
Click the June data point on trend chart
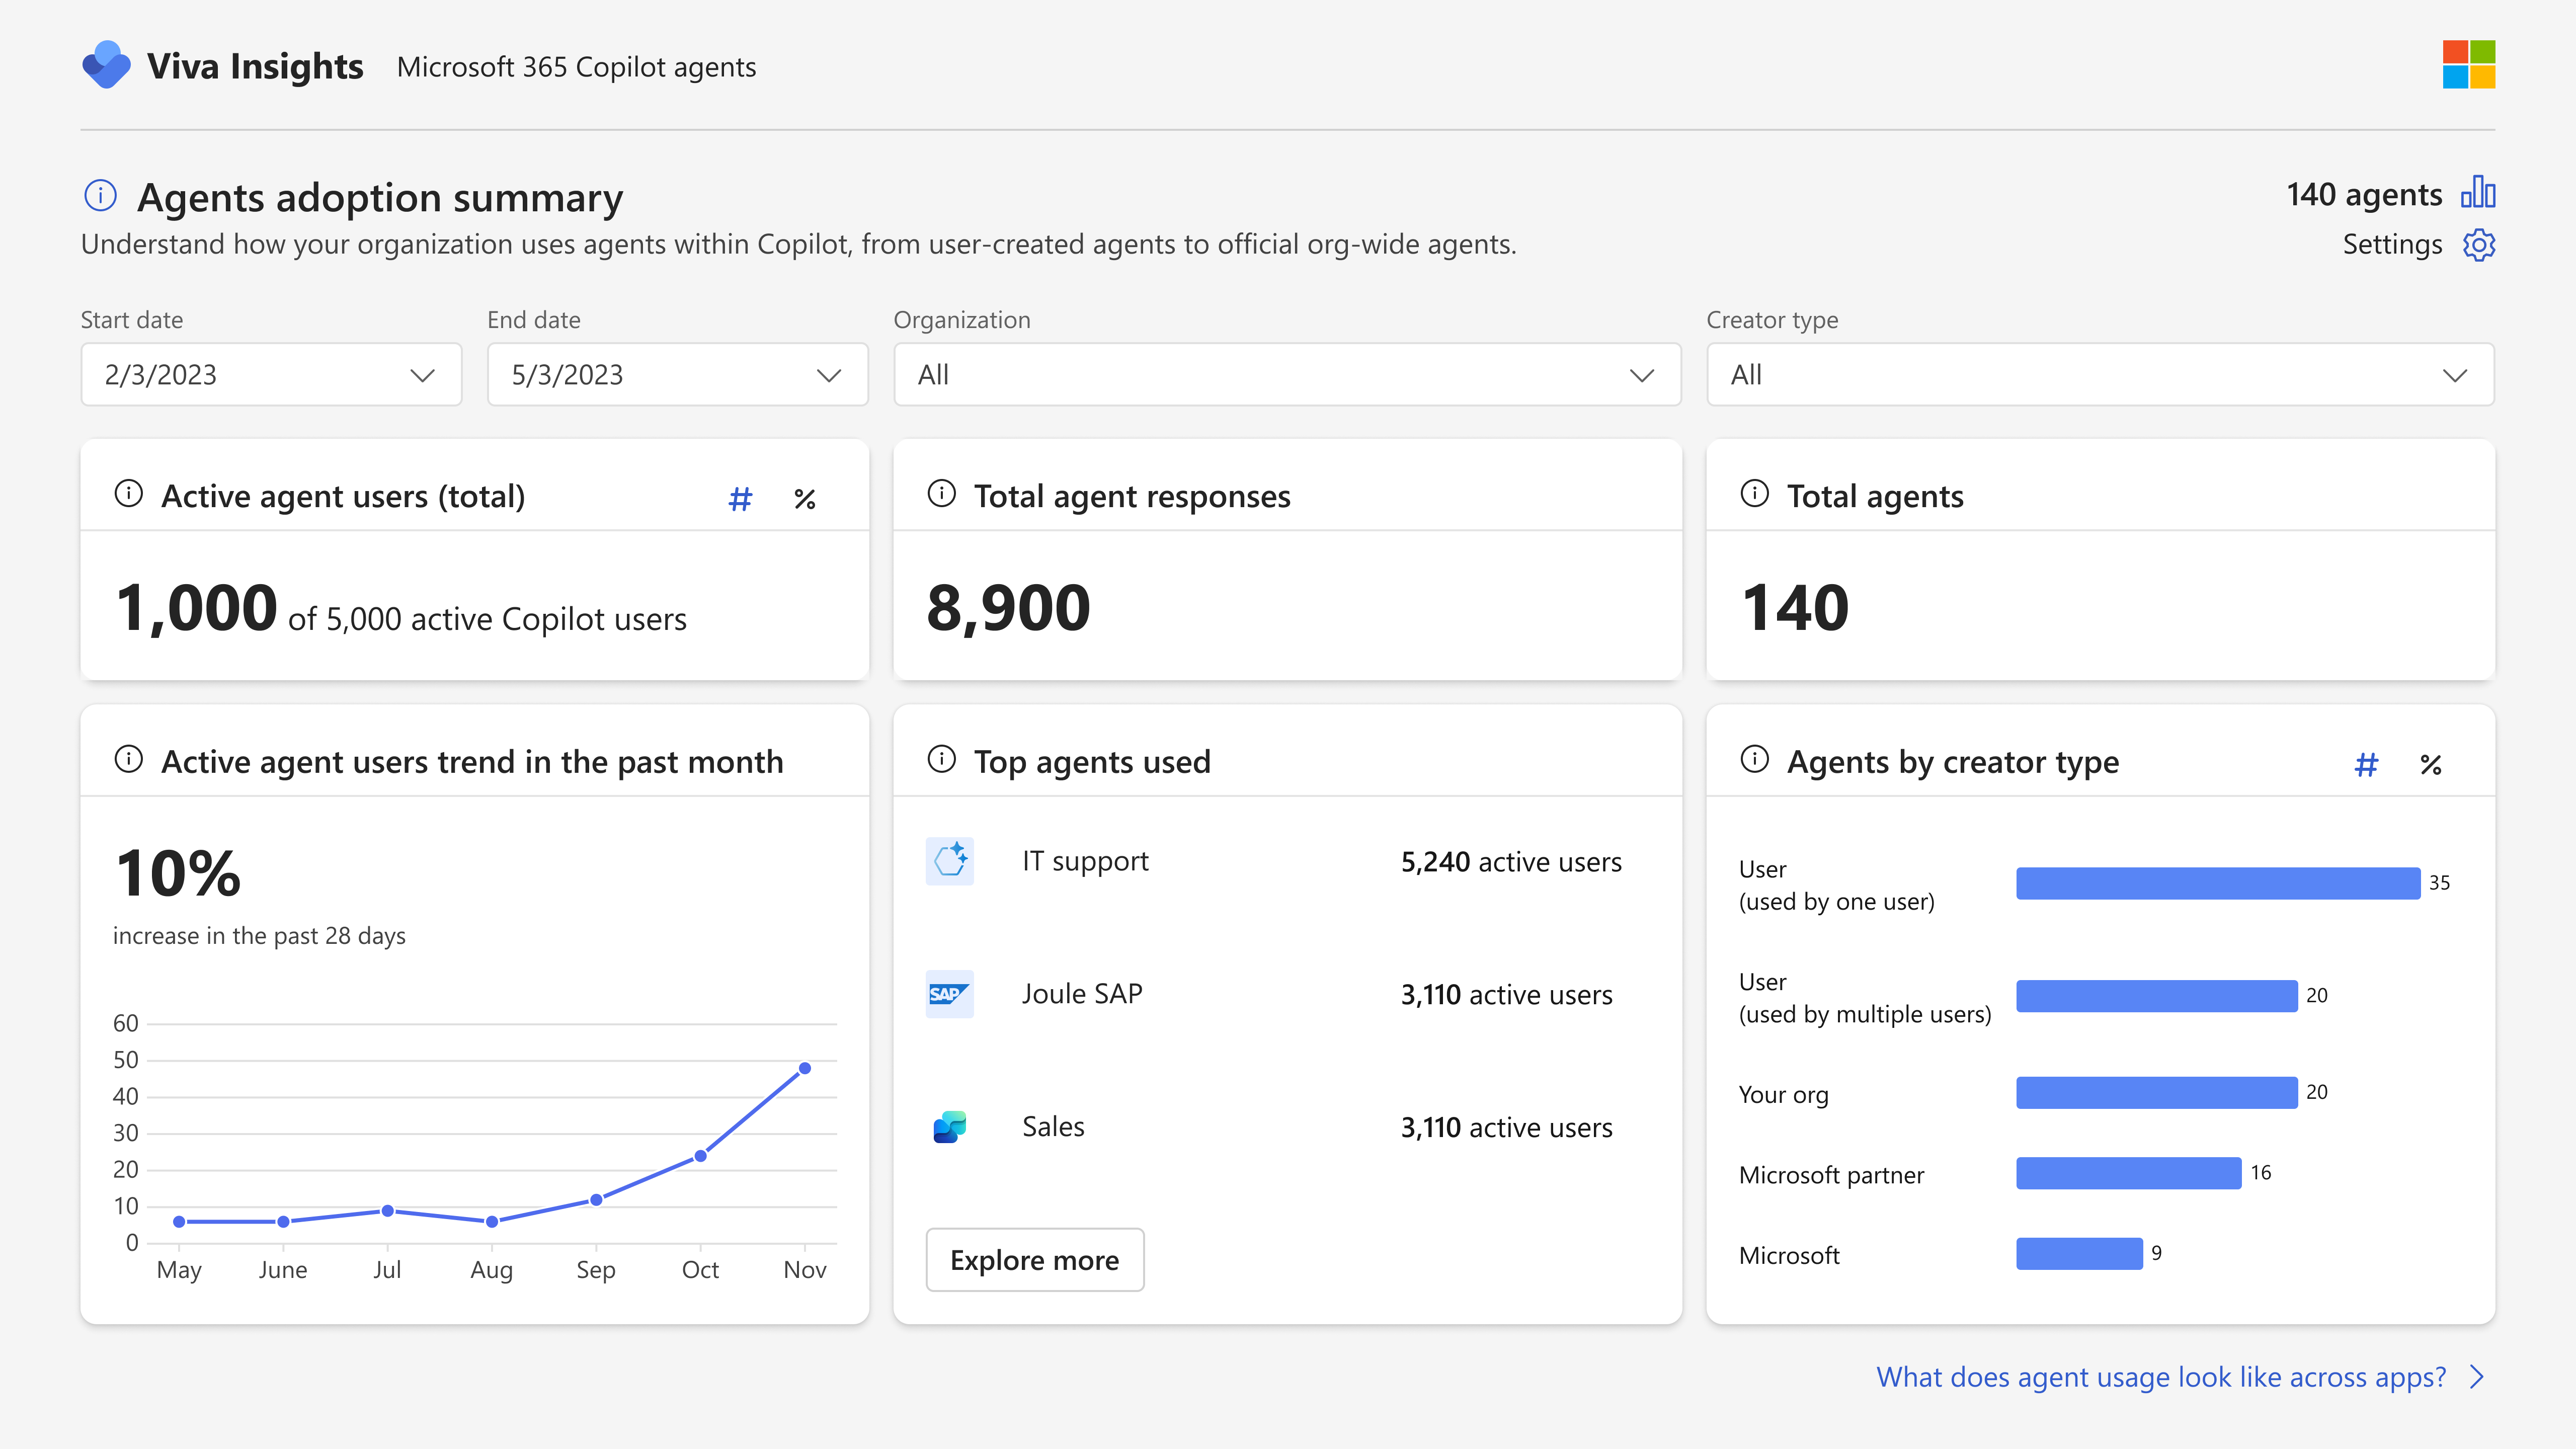pyautogui.click(x=284, y=1222)
